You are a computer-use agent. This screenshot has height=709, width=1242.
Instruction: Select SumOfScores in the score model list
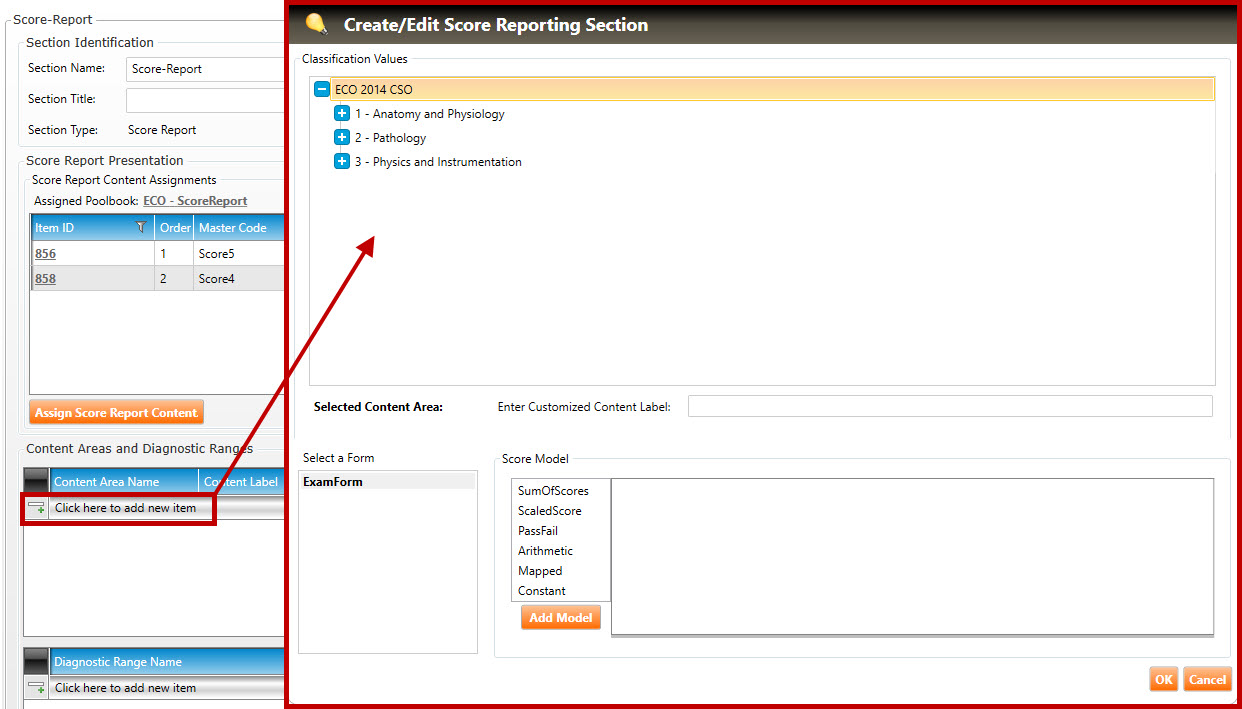[553, 491]
